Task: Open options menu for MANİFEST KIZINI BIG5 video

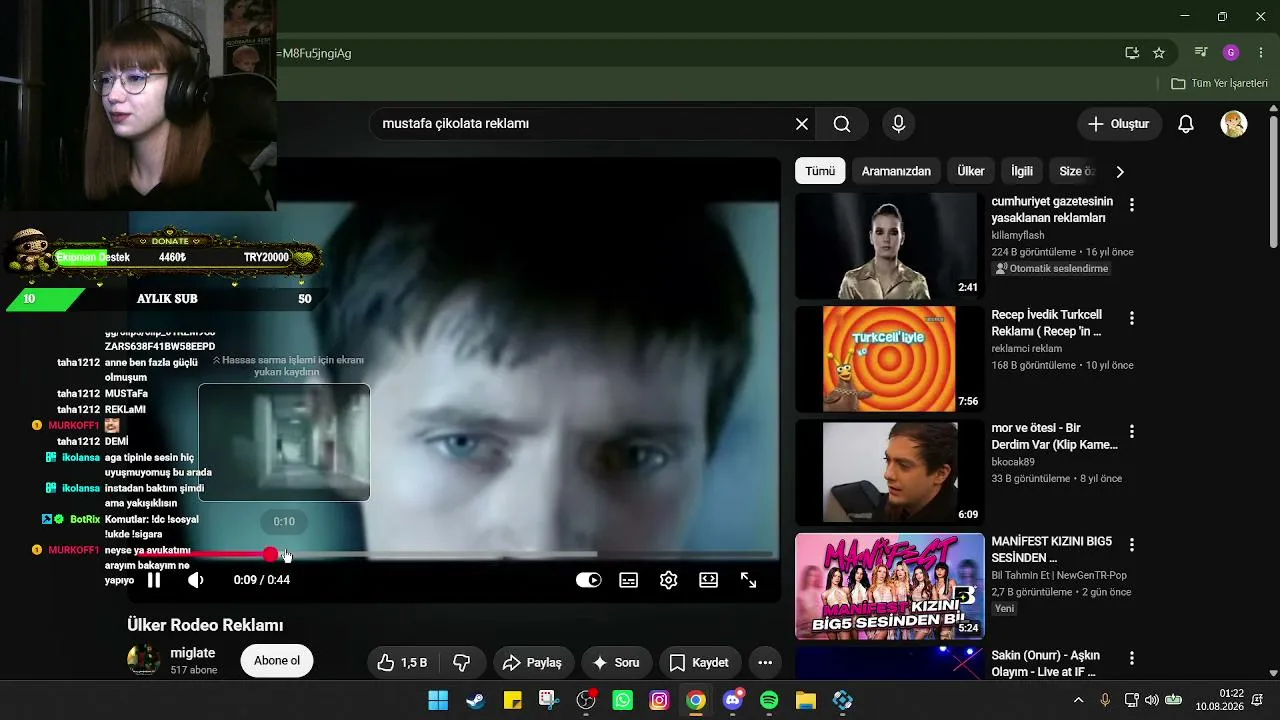Action: 1132,545
